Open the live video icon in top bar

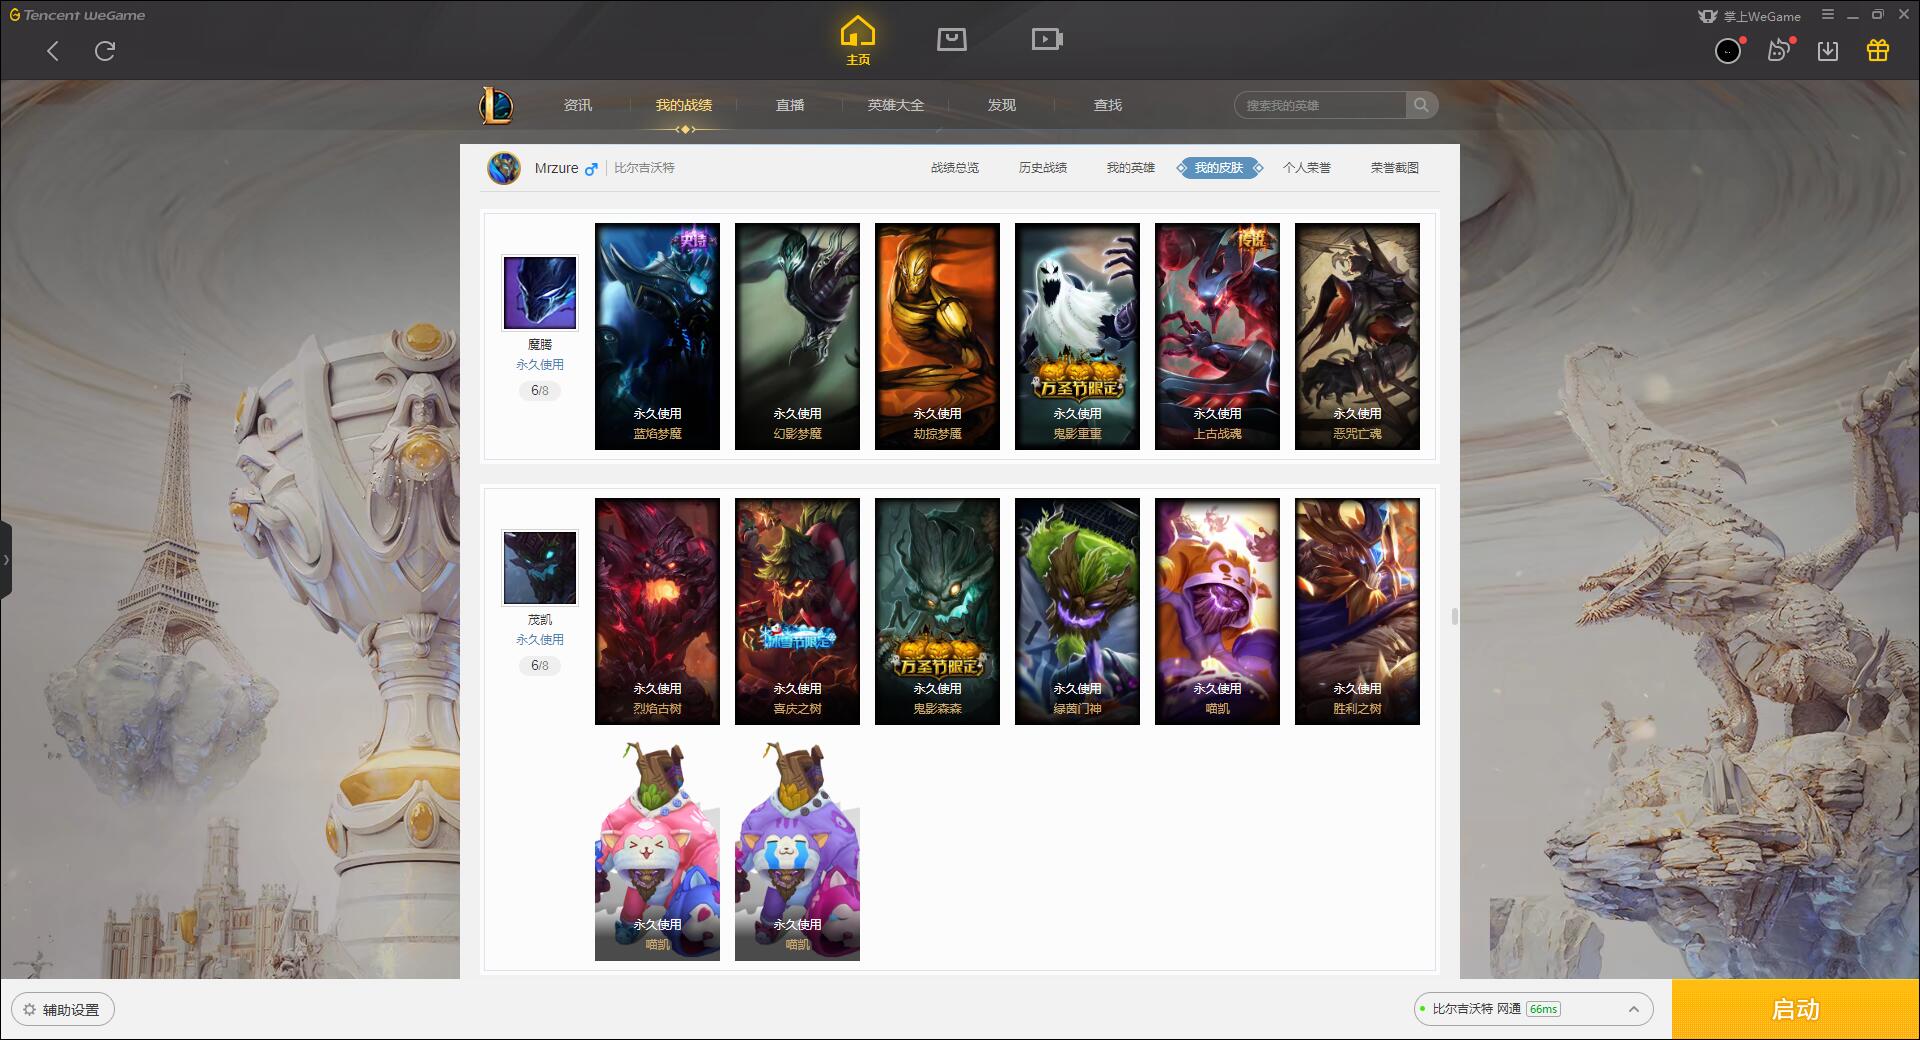(1047, 40)
